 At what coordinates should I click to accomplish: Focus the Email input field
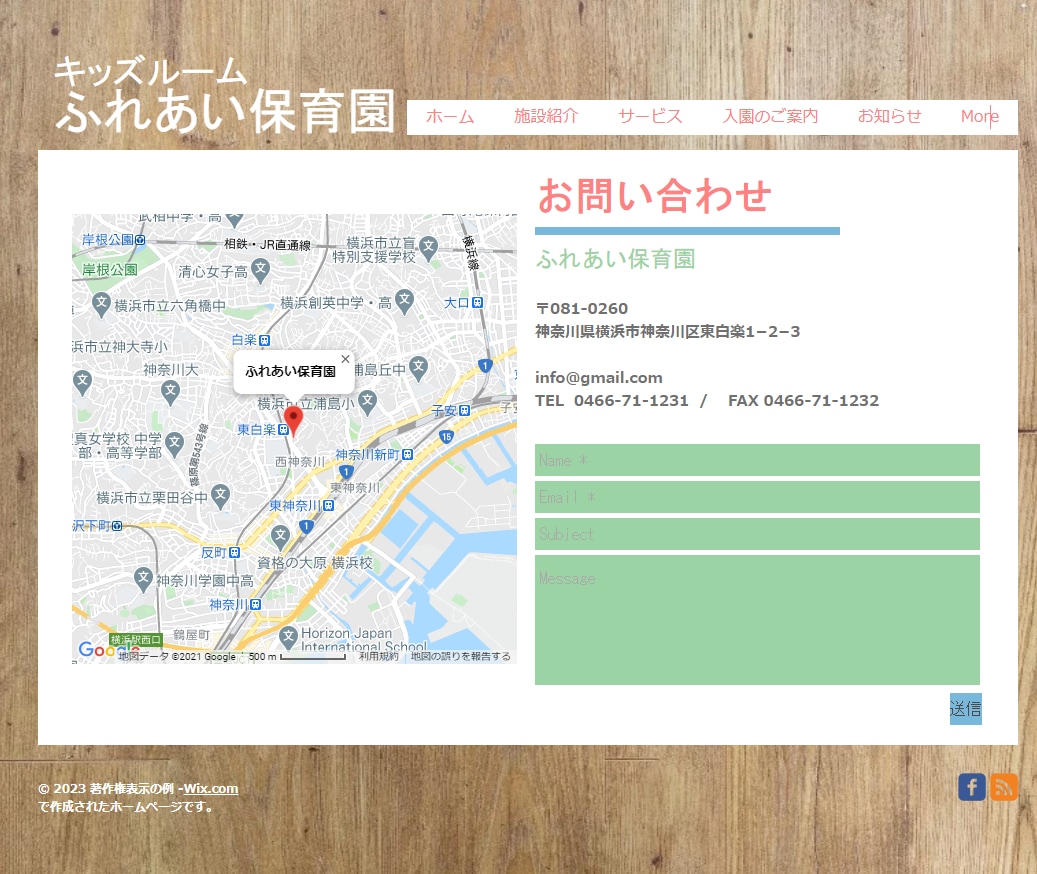(x=757, y=497)
